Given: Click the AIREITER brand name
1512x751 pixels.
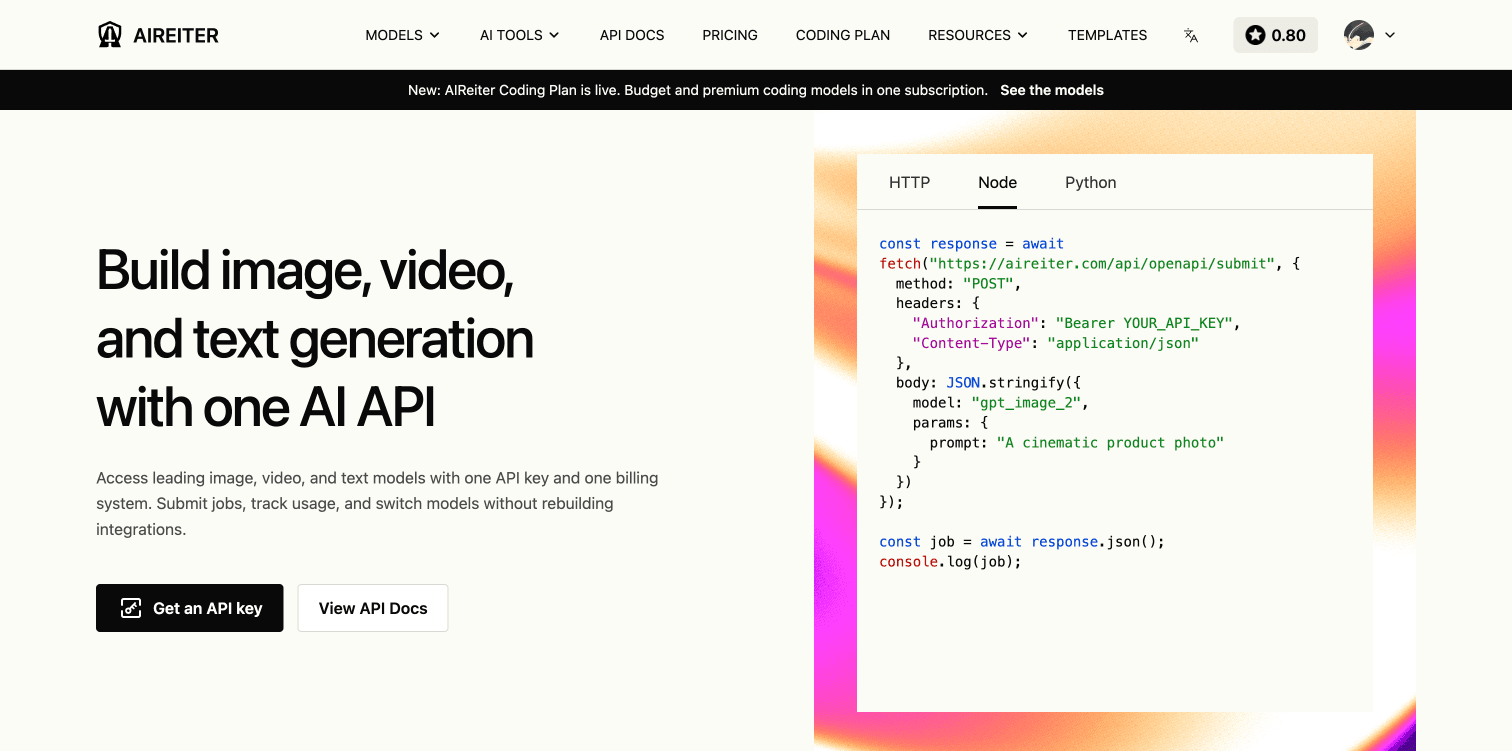Looking at the screenshot, I should click(x=176, y=35).
